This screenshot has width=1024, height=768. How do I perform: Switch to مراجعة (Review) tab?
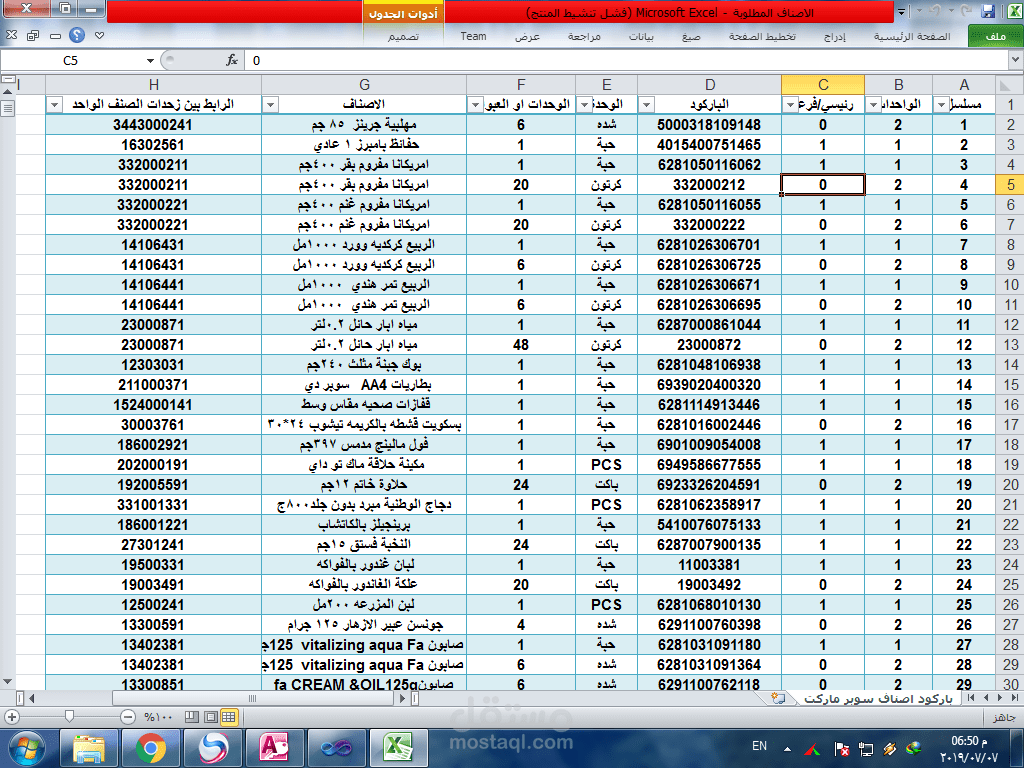[x=584, y=37]
